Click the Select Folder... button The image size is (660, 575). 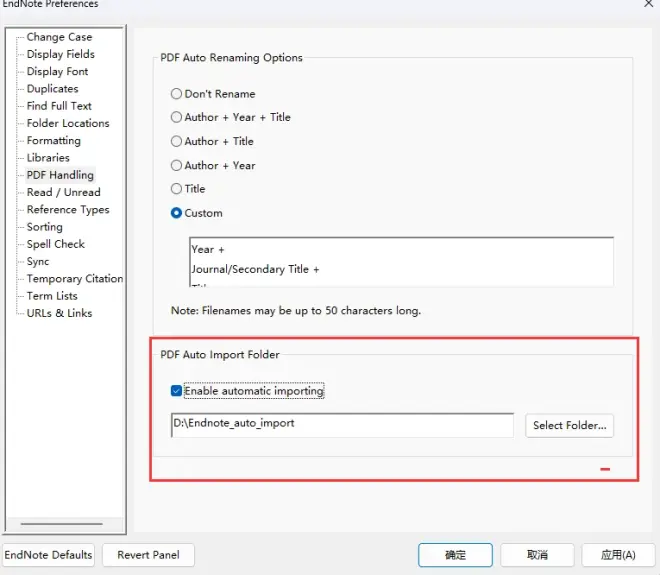pyautogui.click(x=570, y=426)
